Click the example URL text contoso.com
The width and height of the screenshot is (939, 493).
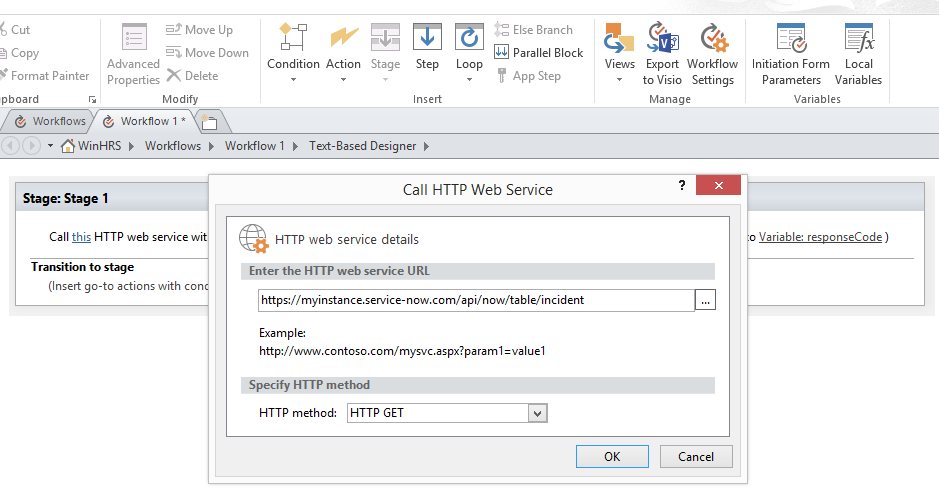click(x=402, y=351)
